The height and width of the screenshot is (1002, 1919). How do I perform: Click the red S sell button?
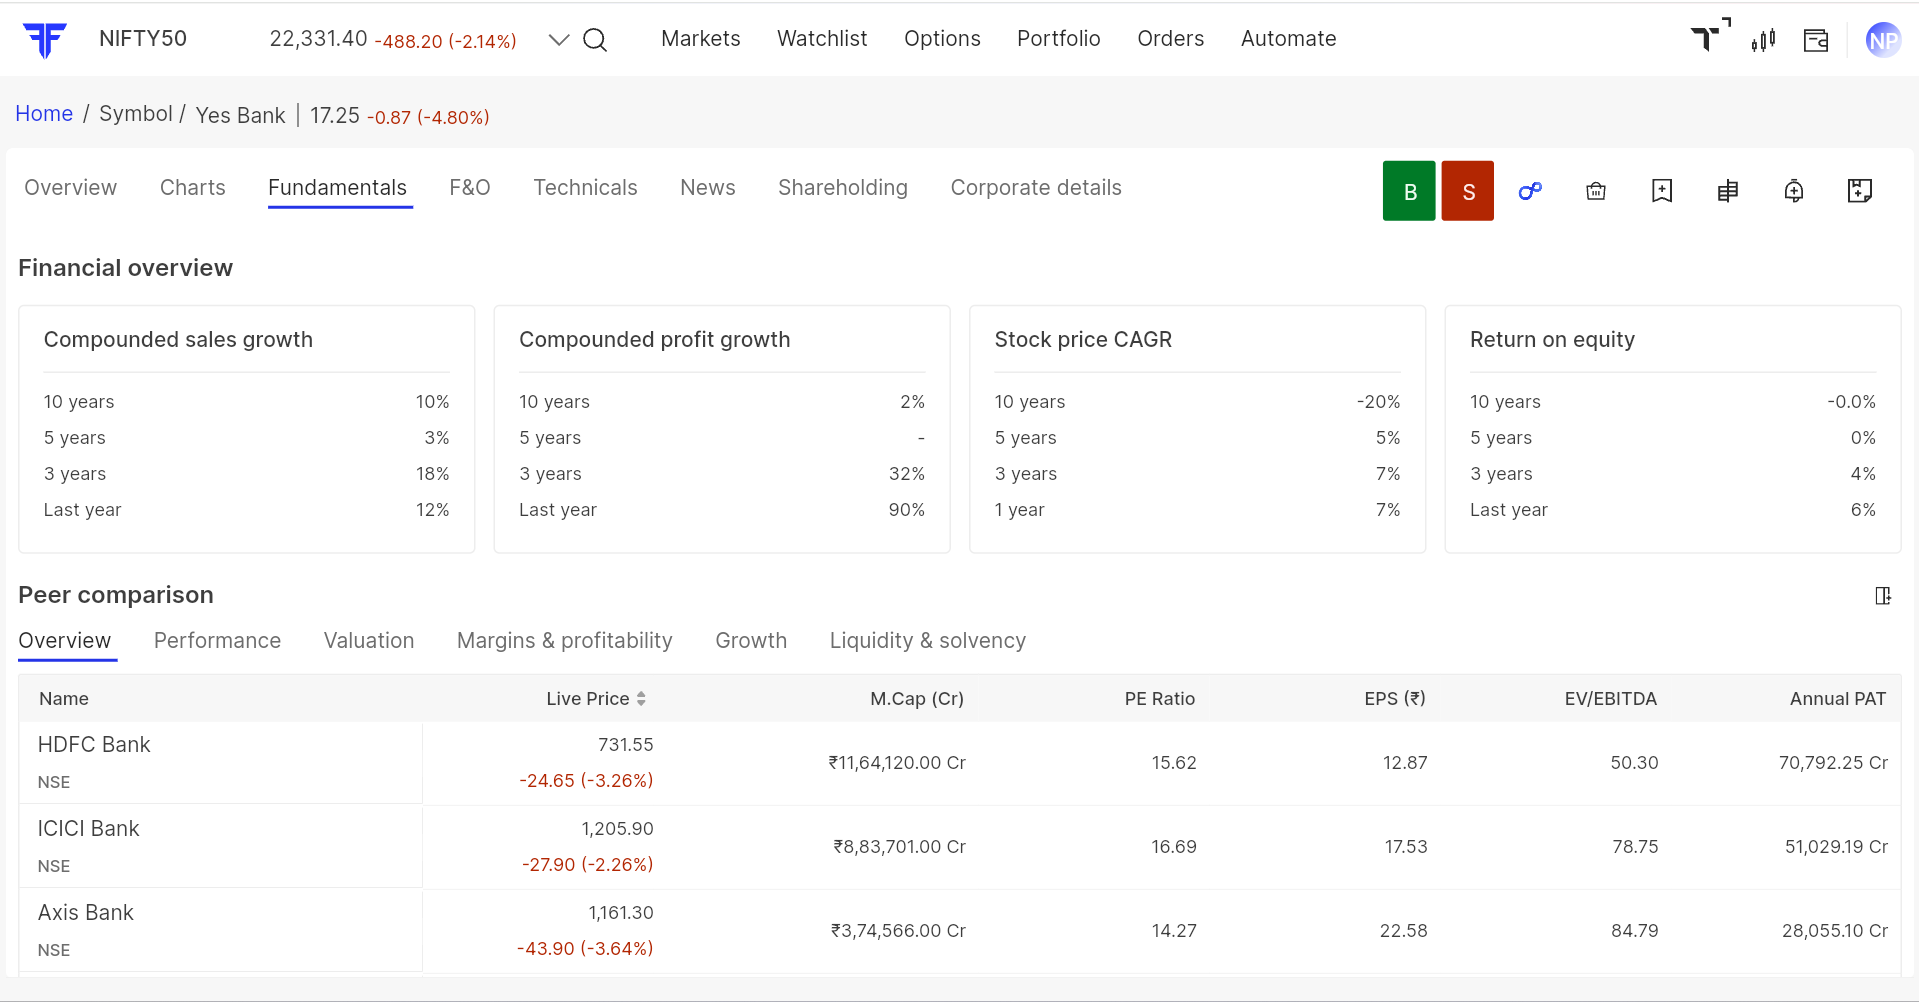click(1467, 191)
